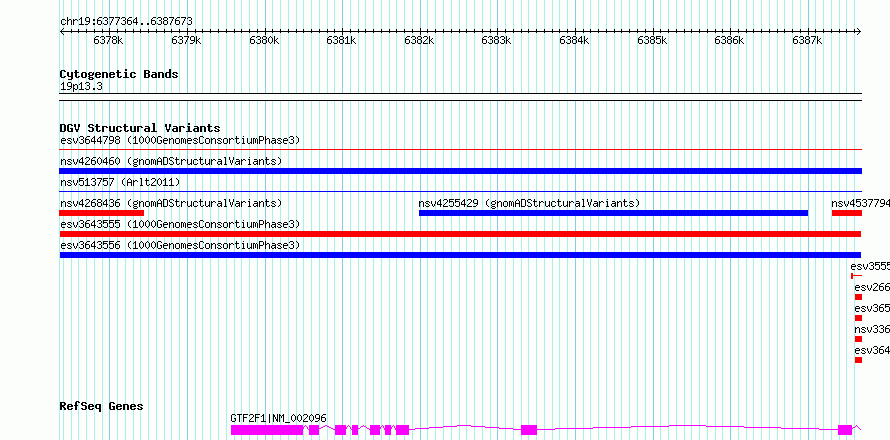Click the truncated esv266 variant label

pos(872,287)
